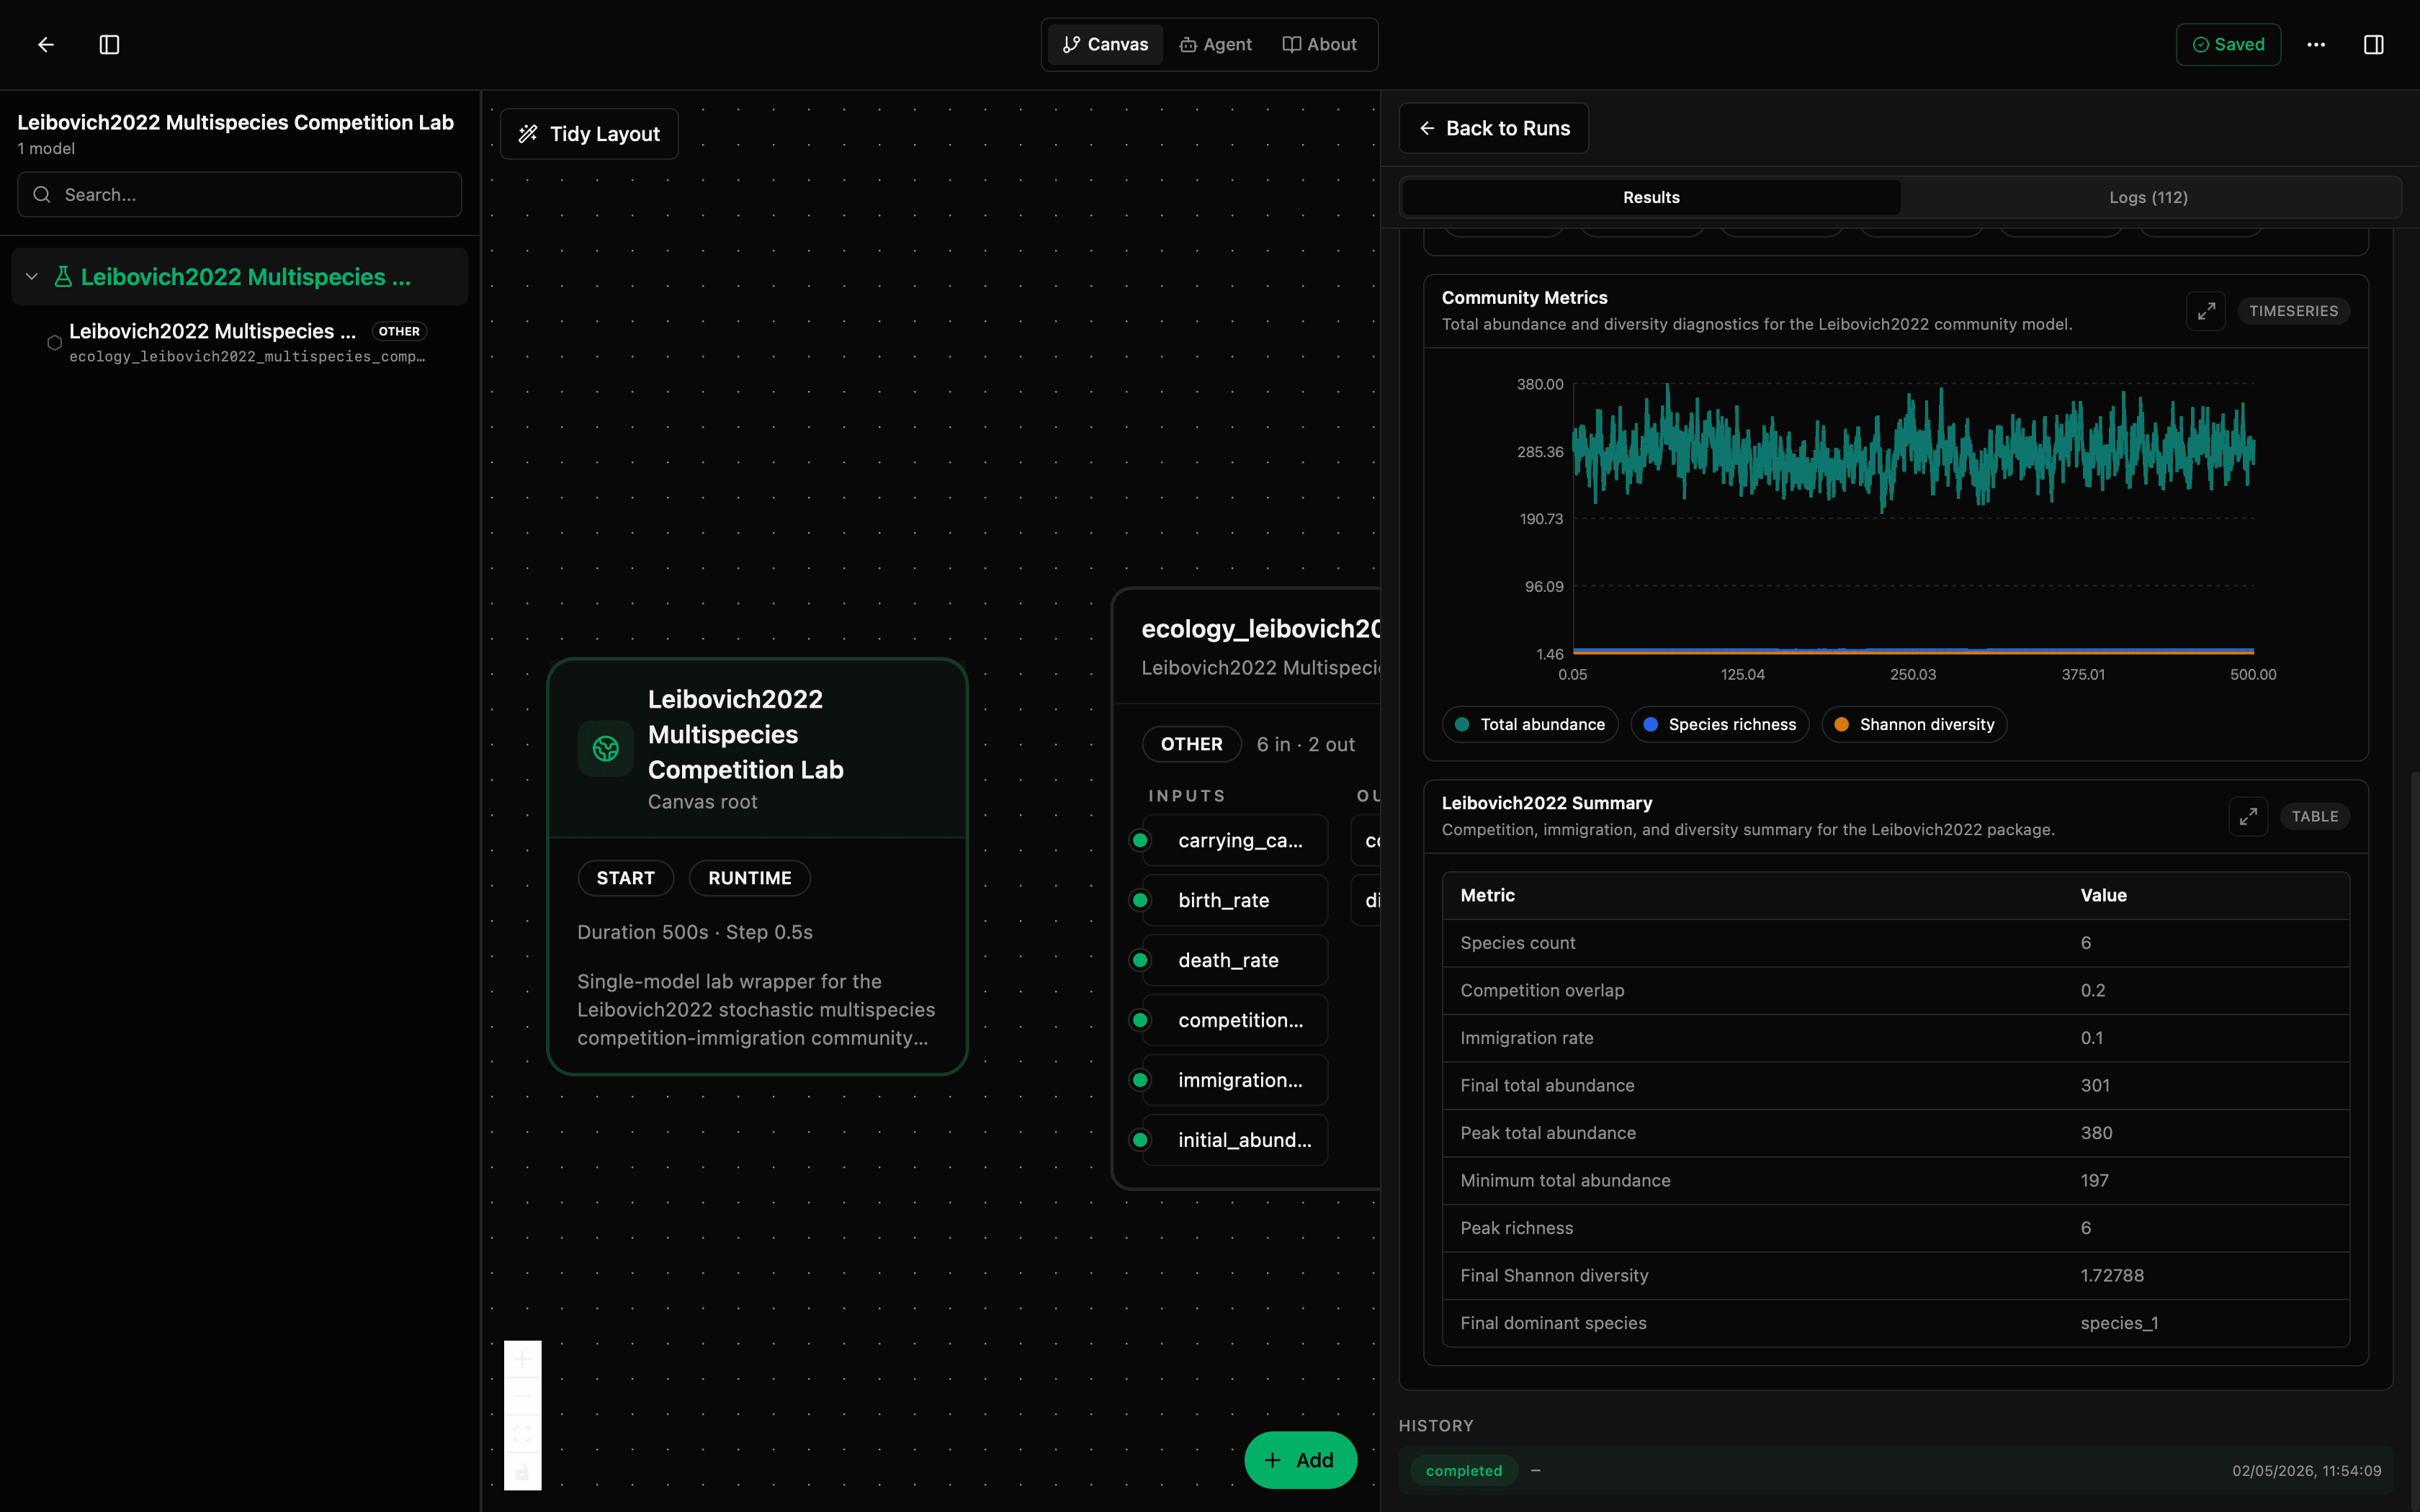Image resolution: width=2420 pixels, height=1512 pixels.
Task: Click the Metric column header
Action: tap(1487, 895)
